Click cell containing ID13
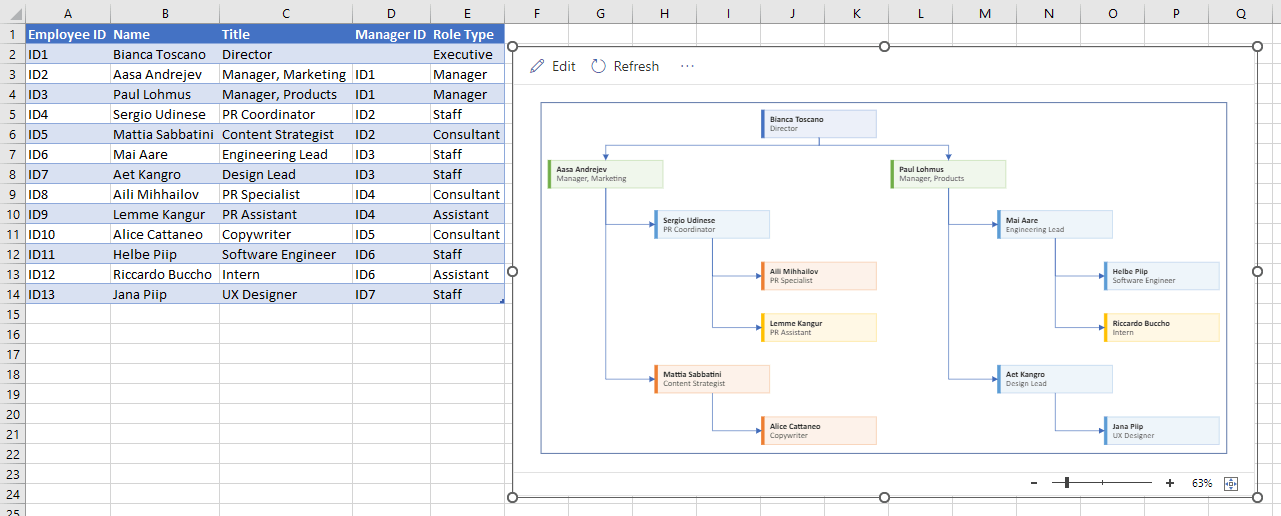The image size is (1281, 516). (68, 294)
